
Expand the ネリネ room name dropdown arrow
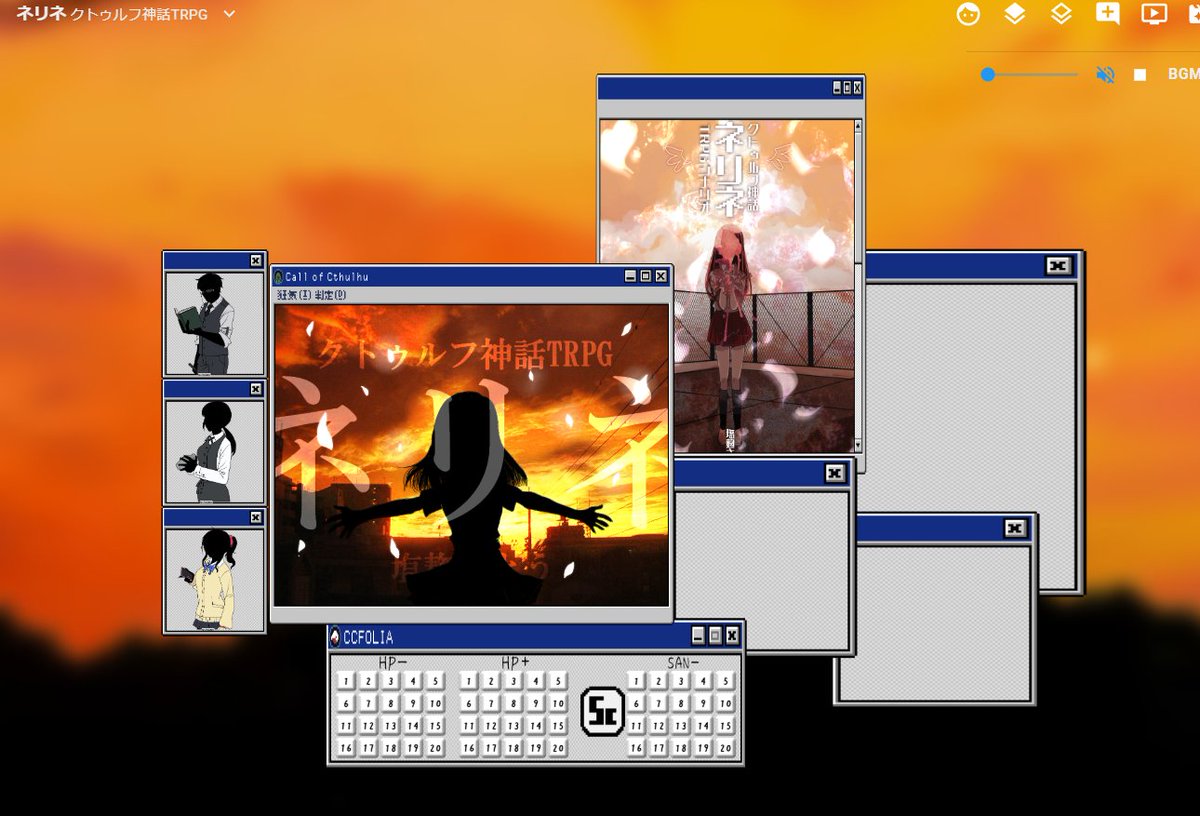[229, 14]
